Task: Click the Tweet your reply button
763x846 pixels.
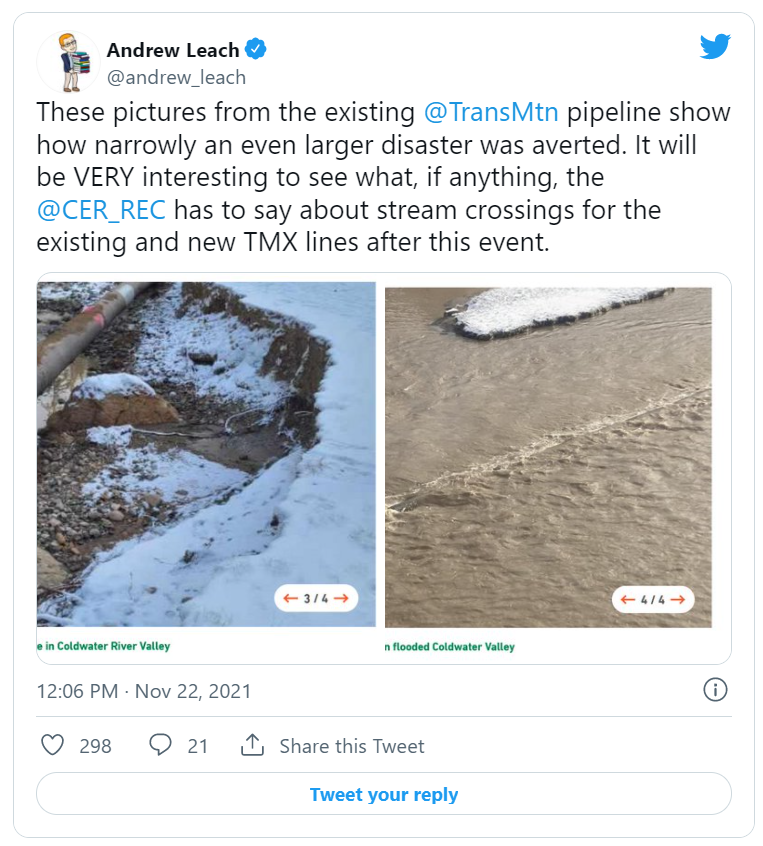Action: (383, 795)
